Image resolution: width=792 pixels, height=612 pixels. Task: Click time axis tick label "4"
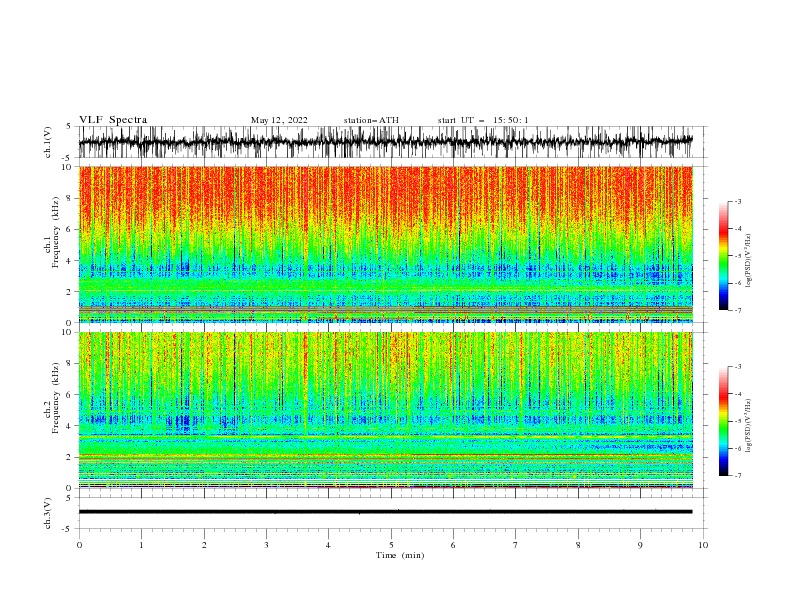[328, 545]
